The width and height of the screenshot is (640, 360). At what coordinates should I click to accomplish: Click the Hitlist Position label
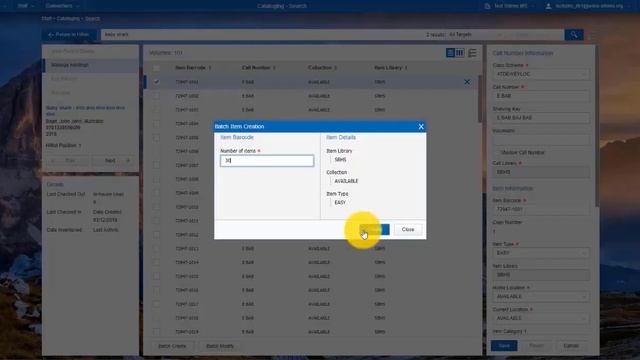(63, 146)
